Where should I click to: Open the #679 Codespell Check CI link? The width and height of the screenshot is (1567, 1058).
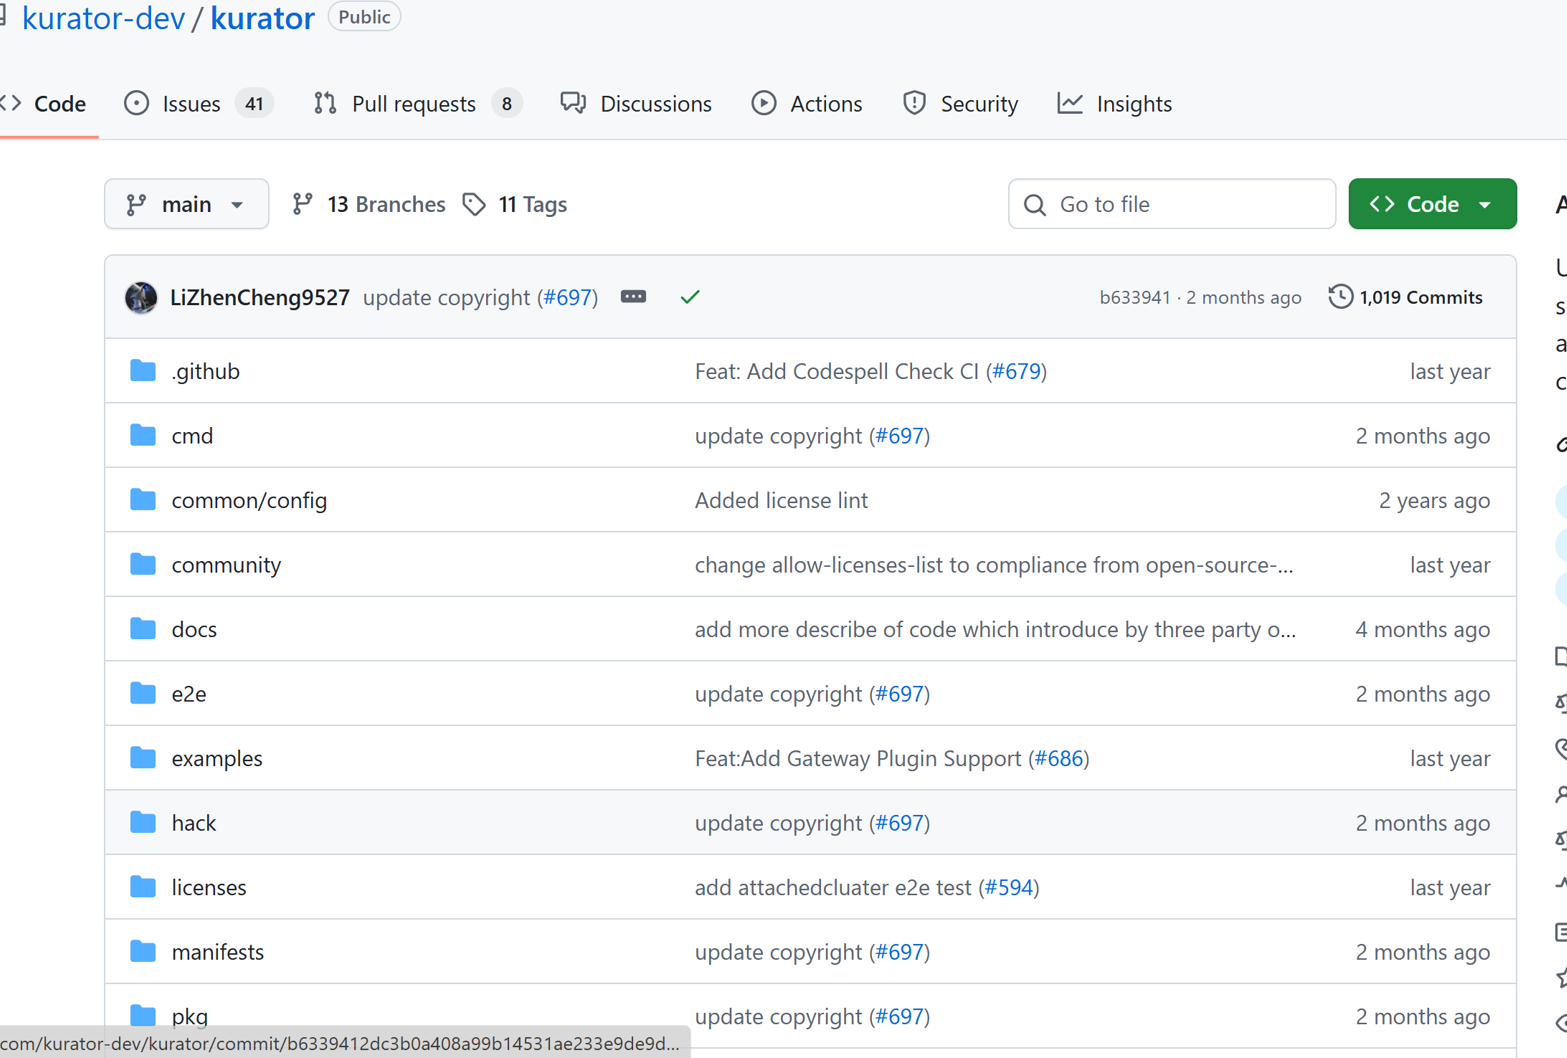[1017, 371]
